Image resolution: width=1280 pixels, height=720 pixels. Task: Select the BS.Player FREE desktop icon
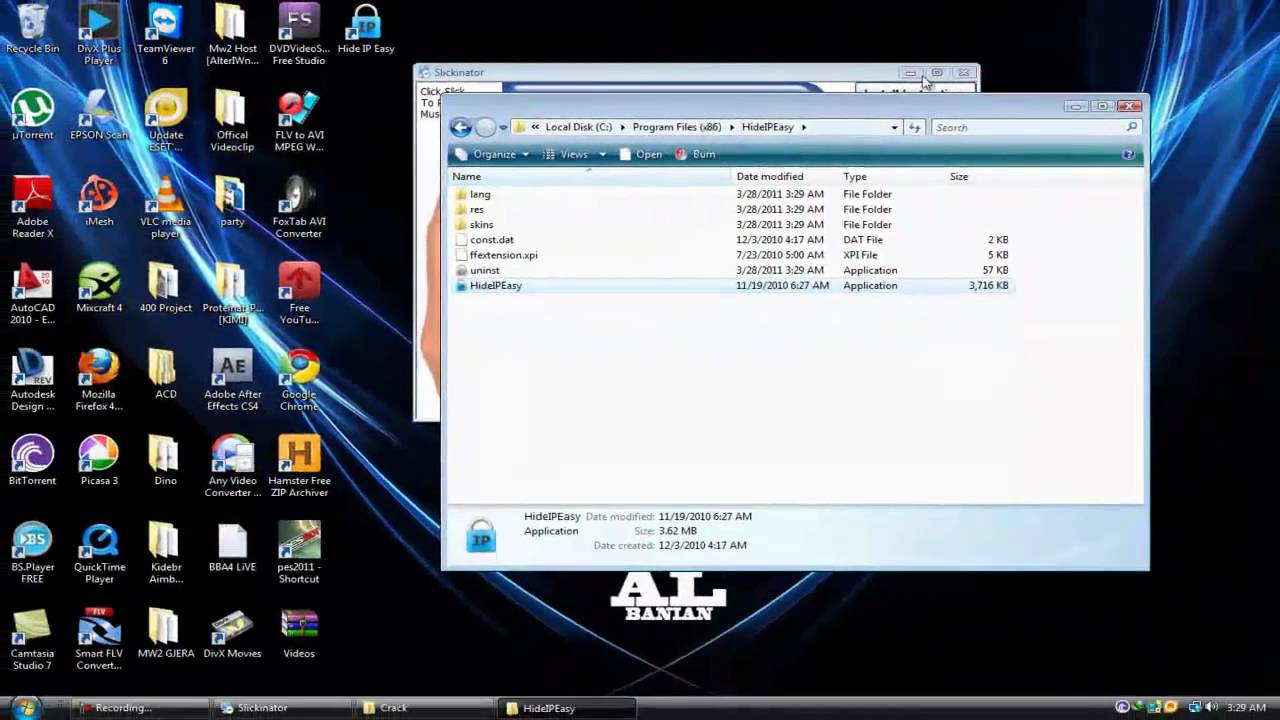(32, 553)
